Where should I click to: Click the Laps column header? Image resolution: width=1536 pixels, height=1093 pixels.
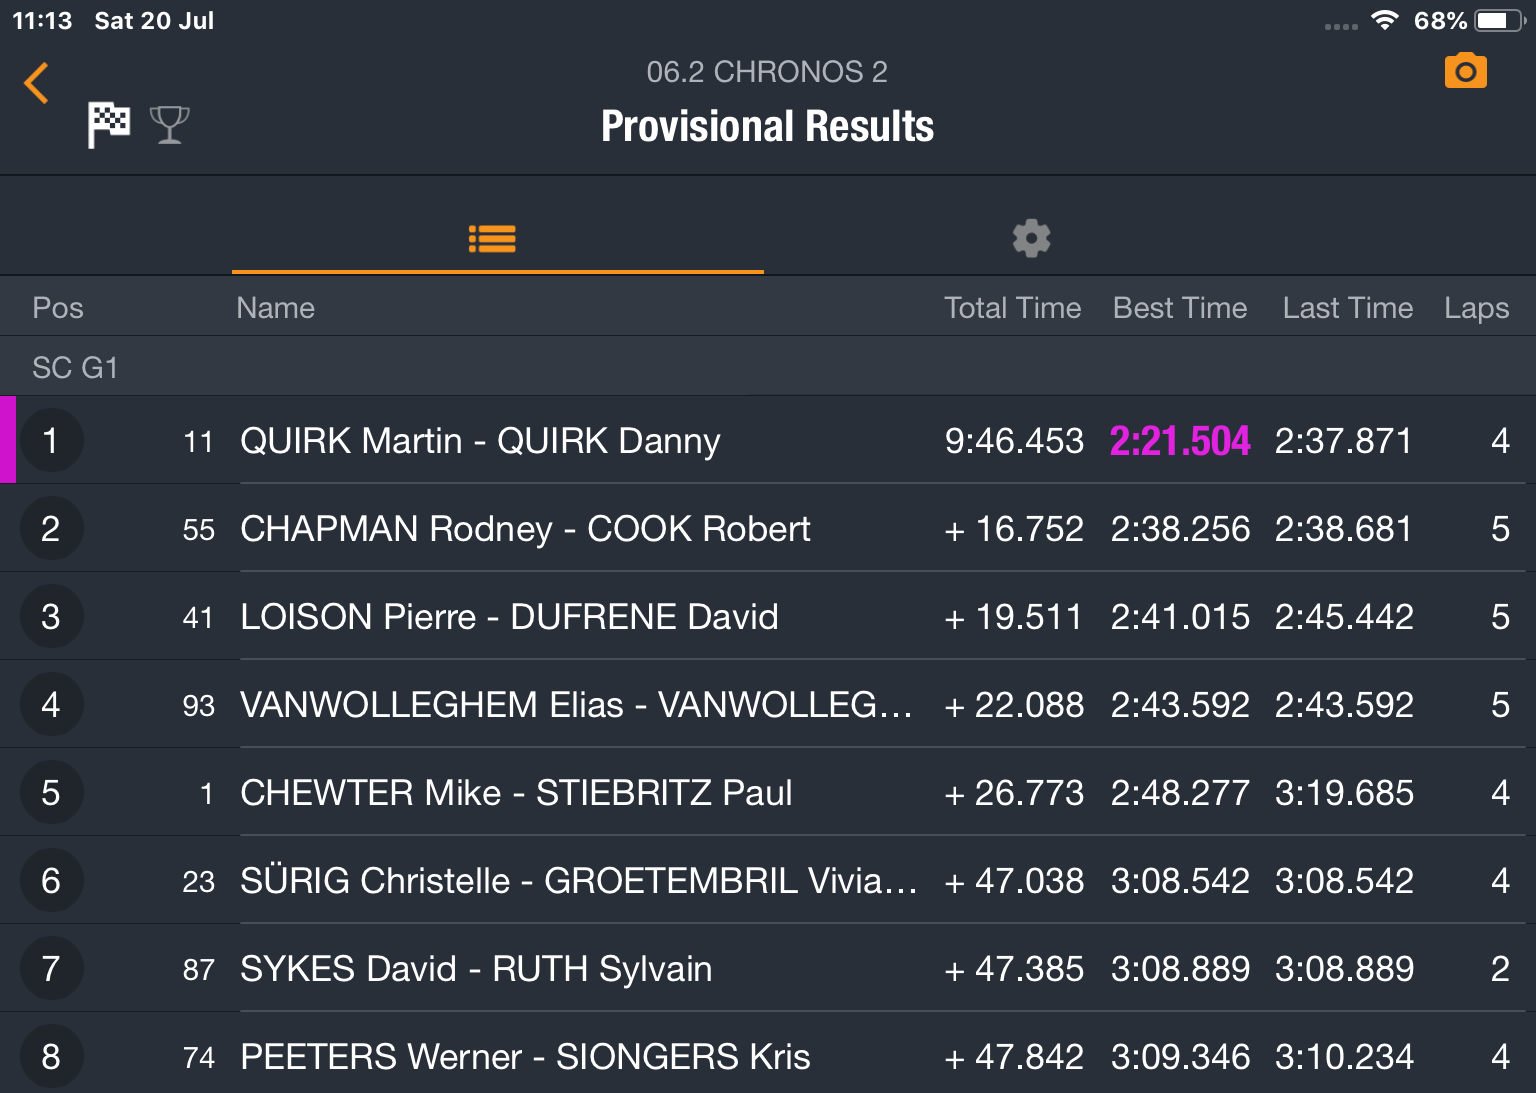1476,308
